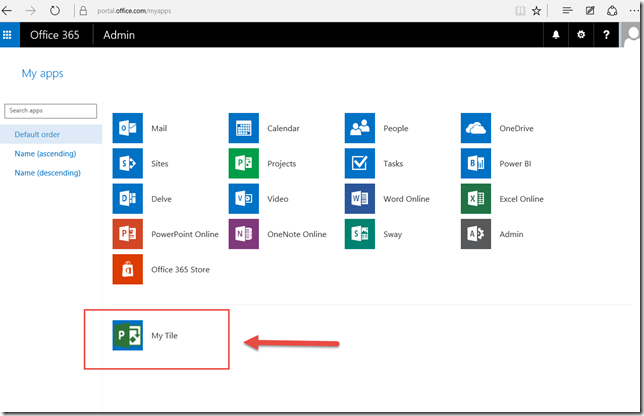Click the Projects label text
The image size is (644, 416).
[x=282, y=163]
